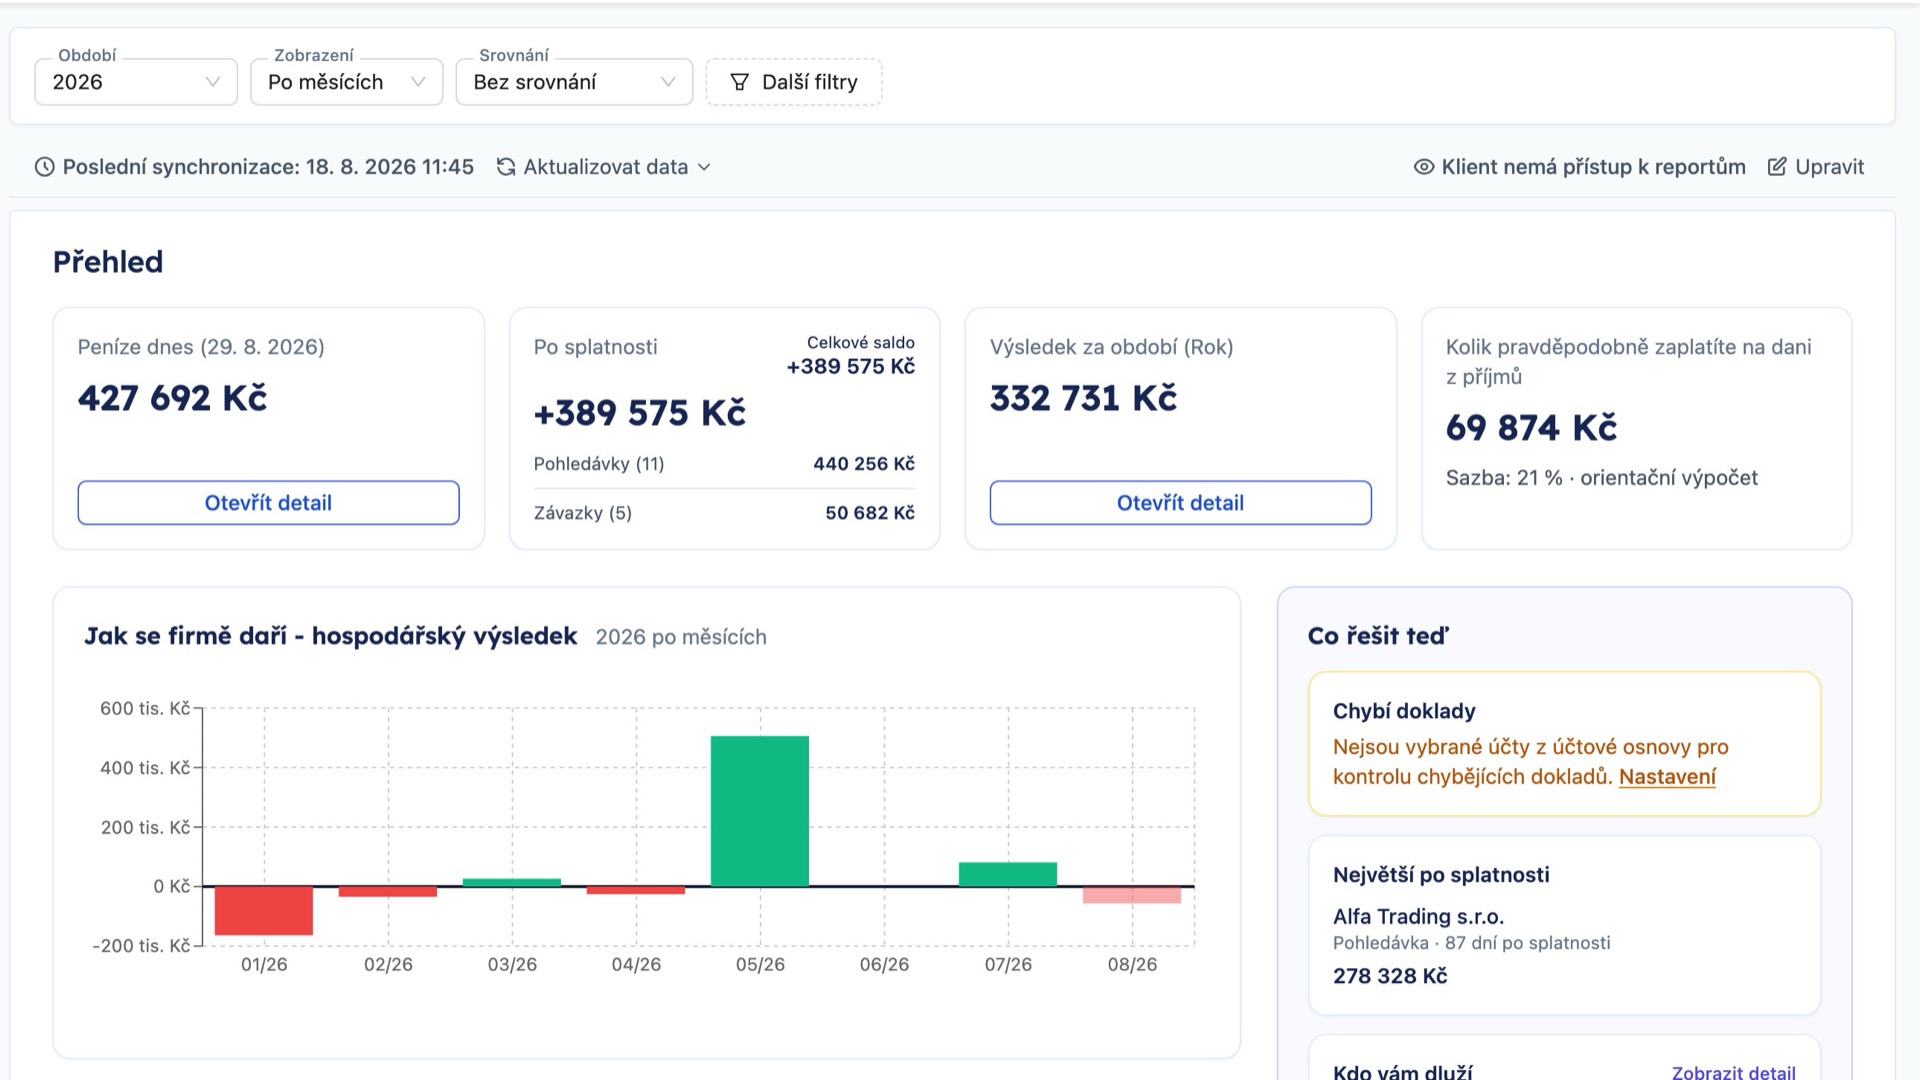The image size is (1920, 1080).
Task: Click the eye icon for client access
Action: pyautogui.click(x=1424, y=167)
